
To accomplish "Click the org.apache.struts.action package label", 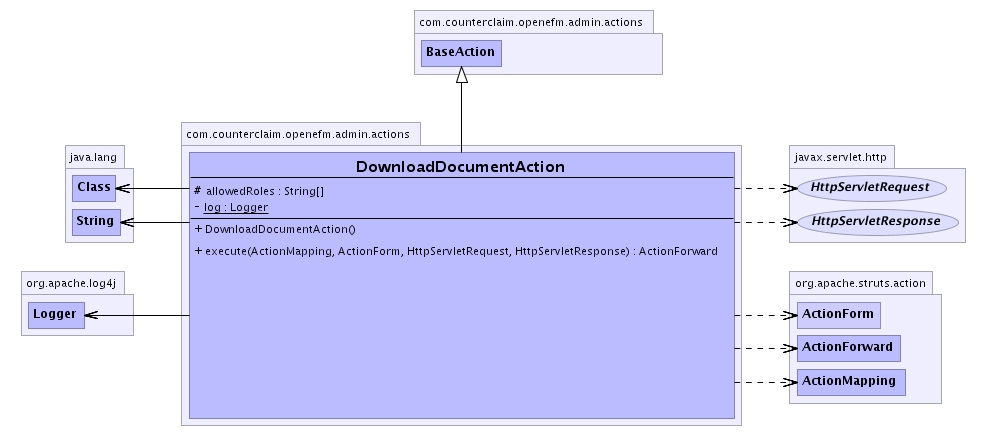I will tap(861, 282).
